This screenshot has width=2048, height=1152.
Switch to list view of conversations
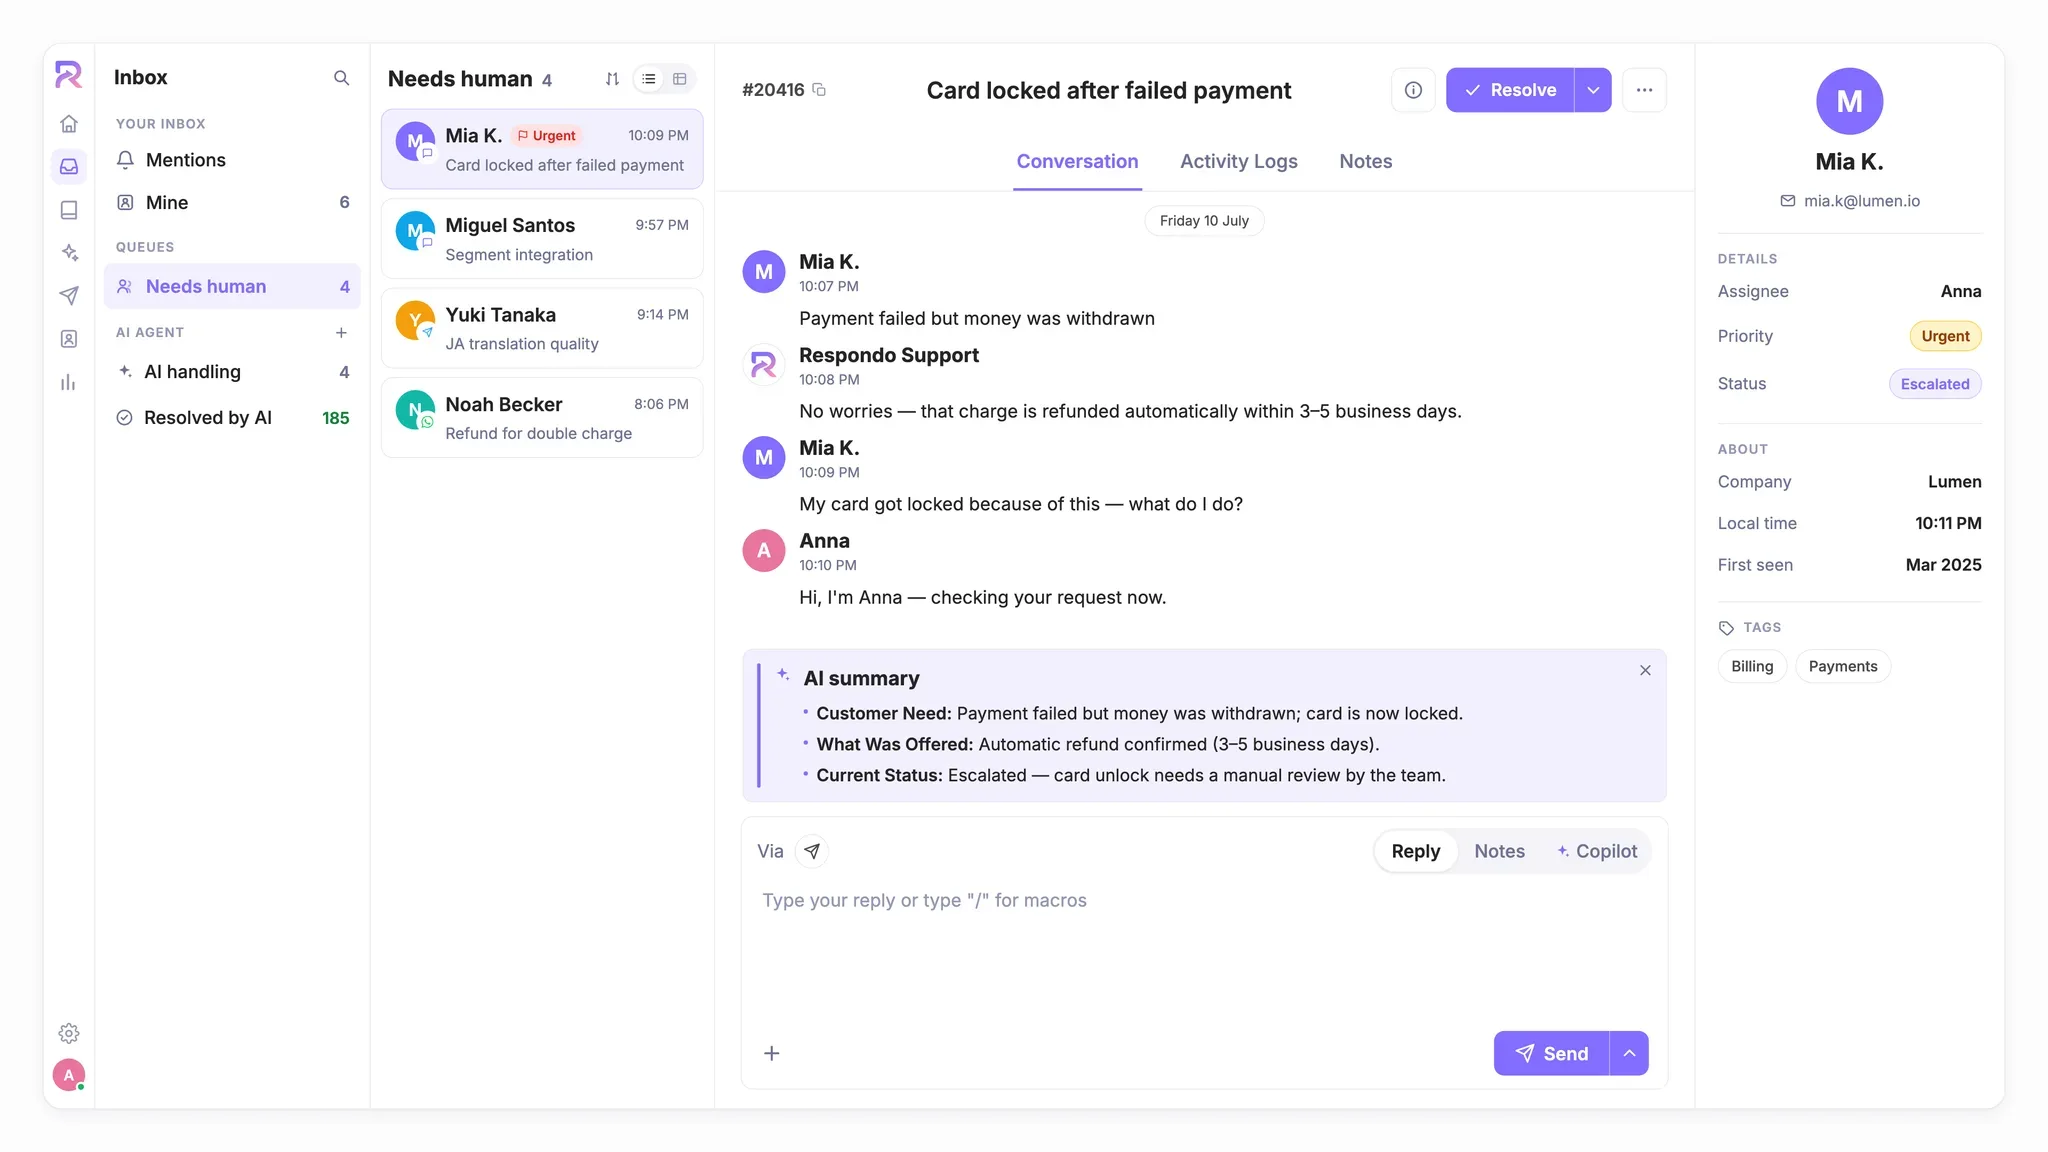(x=649, y=79)
